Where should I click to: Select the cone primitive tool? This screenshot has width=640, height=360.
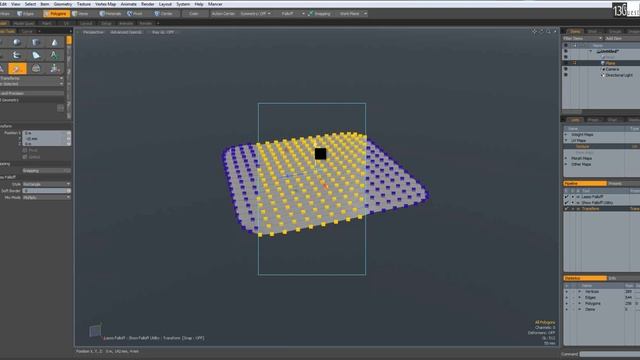point(55,42)
